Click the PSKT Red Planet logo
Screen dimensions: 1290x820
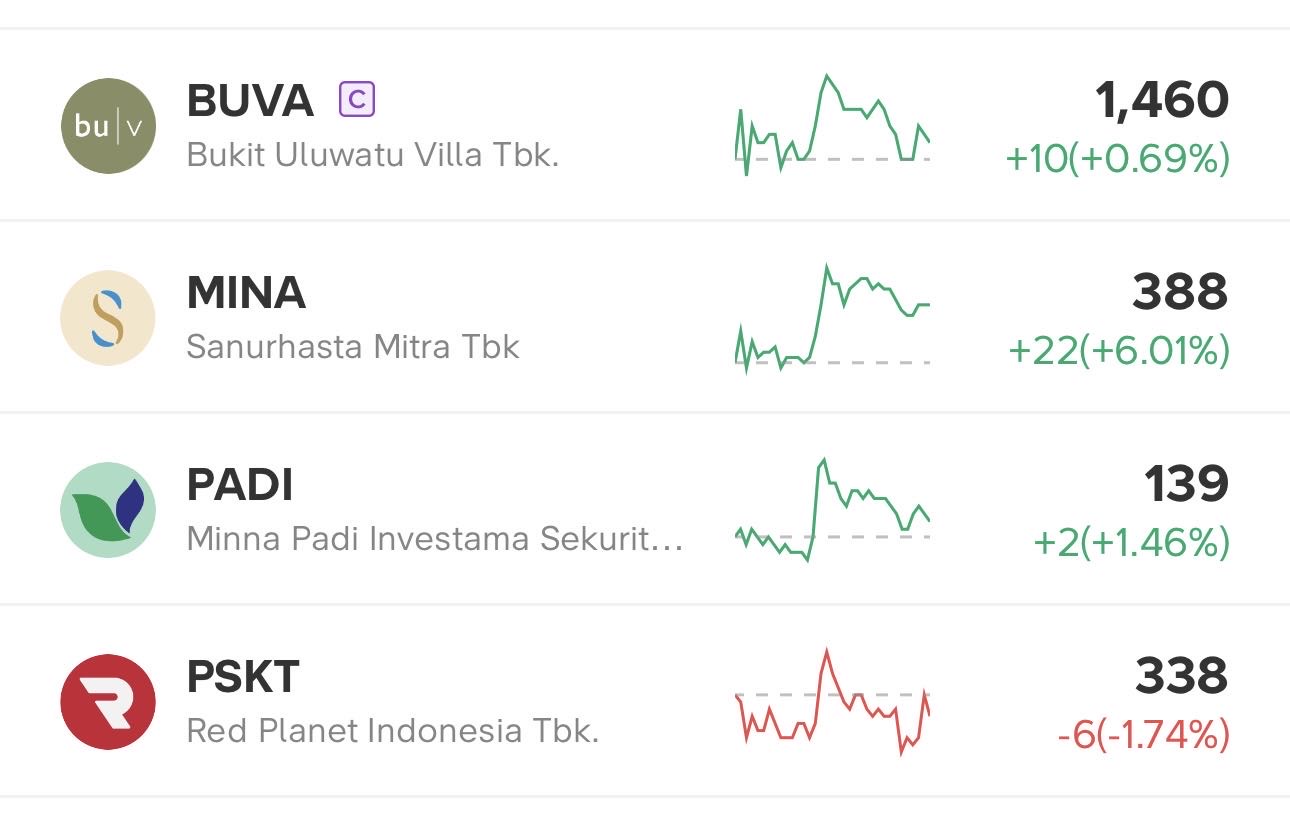point(108,702)
